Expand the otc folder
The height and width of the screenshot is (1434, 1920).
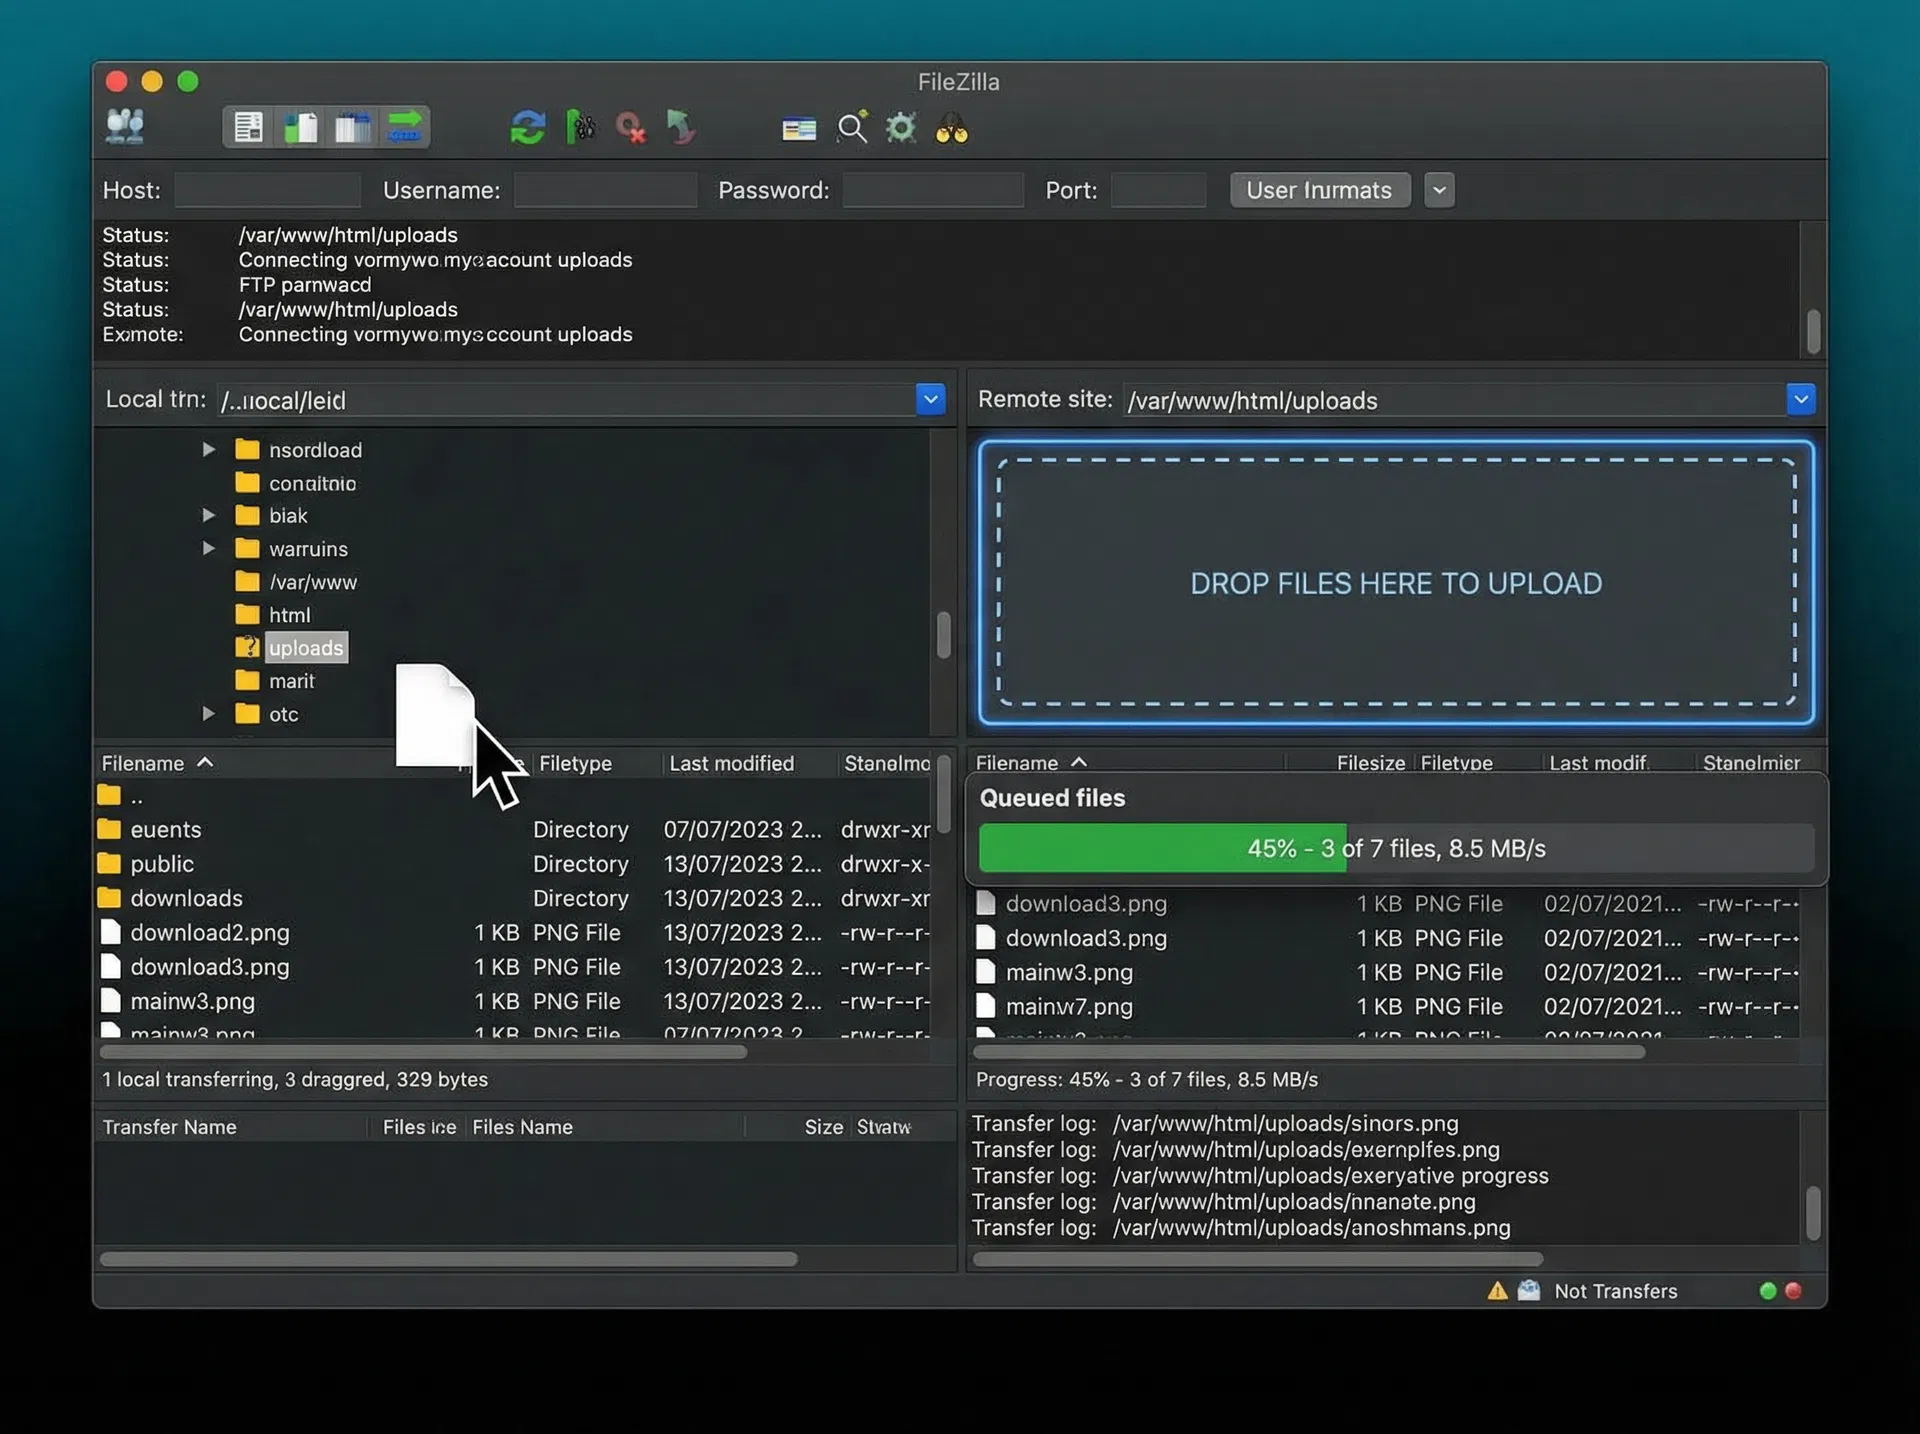pyautogui.click(x=208, y=714)
